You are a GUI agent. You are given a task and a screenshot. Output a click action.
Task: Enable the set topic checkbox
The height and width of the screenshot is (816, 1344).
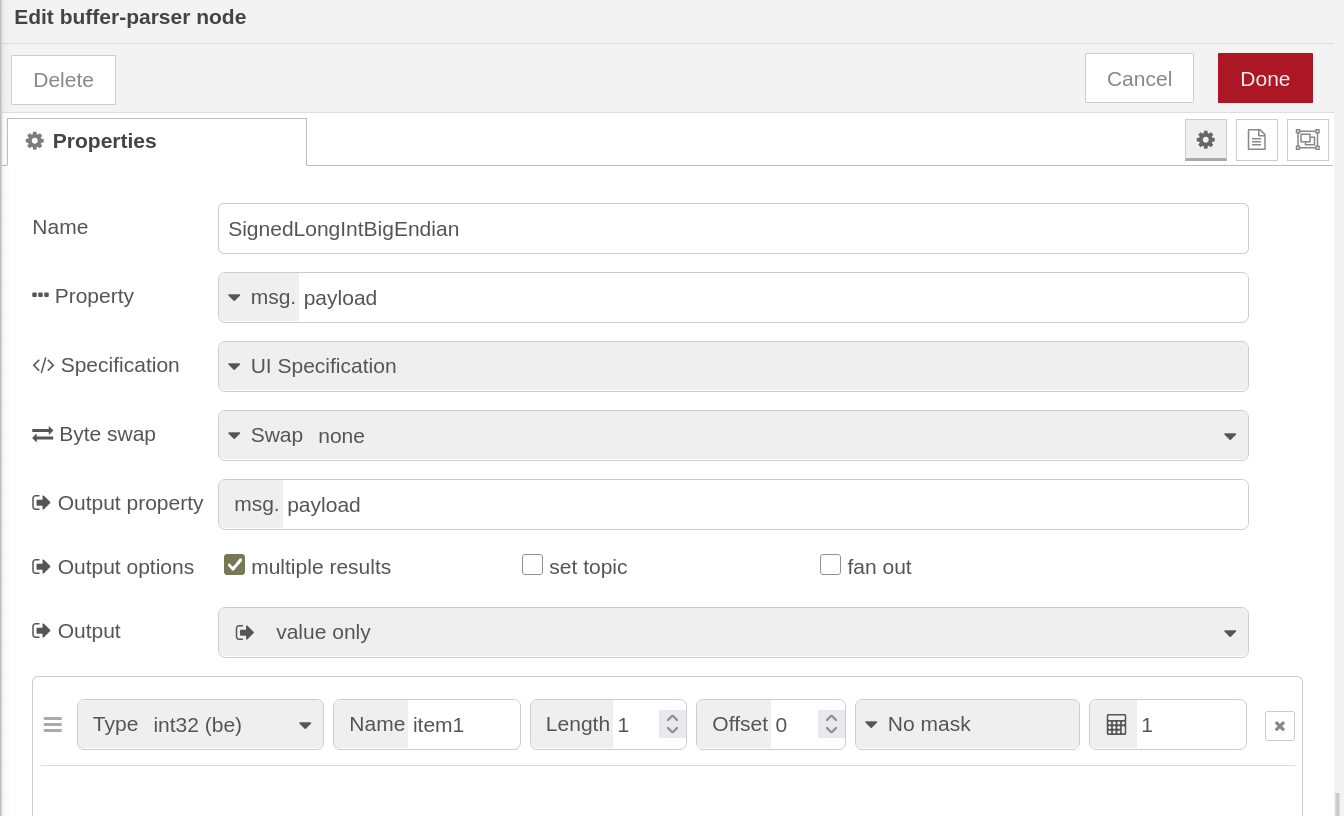click(532, 565)
